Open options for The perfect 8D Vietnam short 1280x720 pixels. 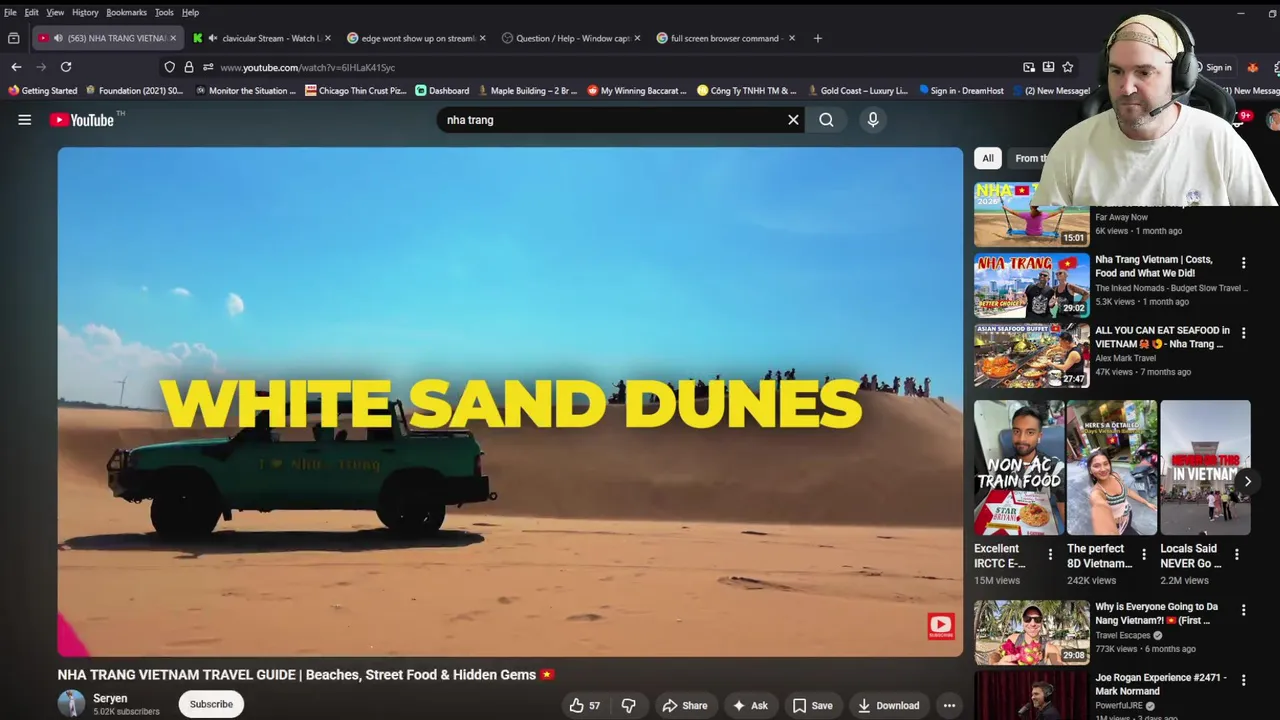[1144, 554]
